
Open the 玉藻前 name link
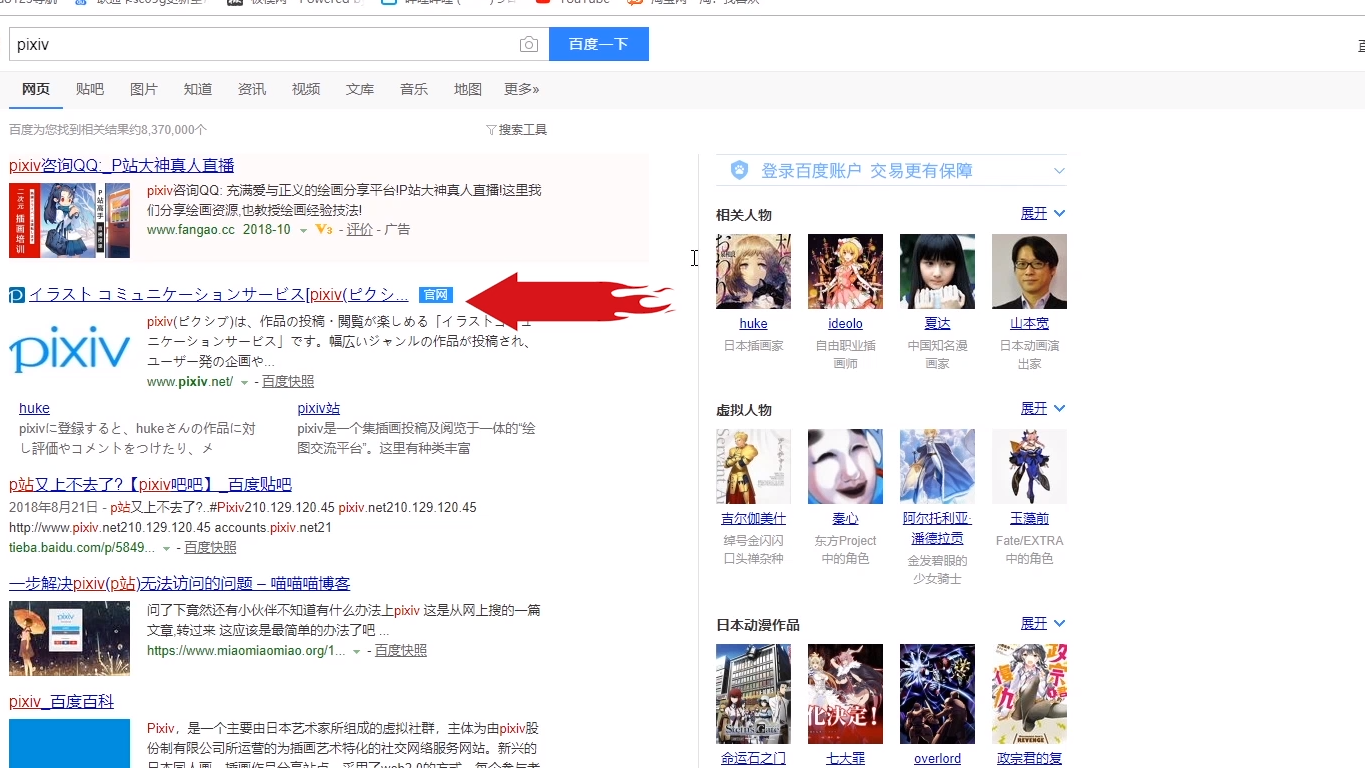[x=1029, y=519]
